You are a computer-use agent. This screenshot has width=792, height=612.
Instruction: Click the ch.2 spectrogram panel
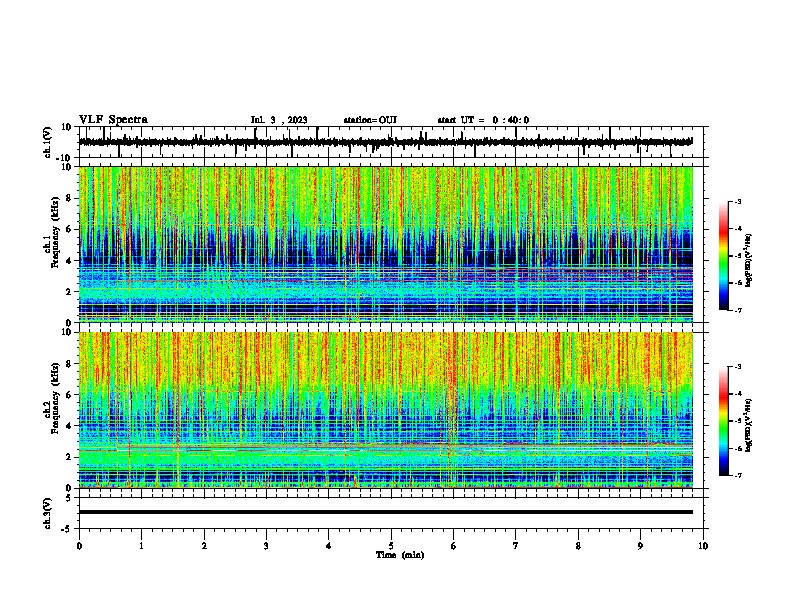click(x=386, y=410)
